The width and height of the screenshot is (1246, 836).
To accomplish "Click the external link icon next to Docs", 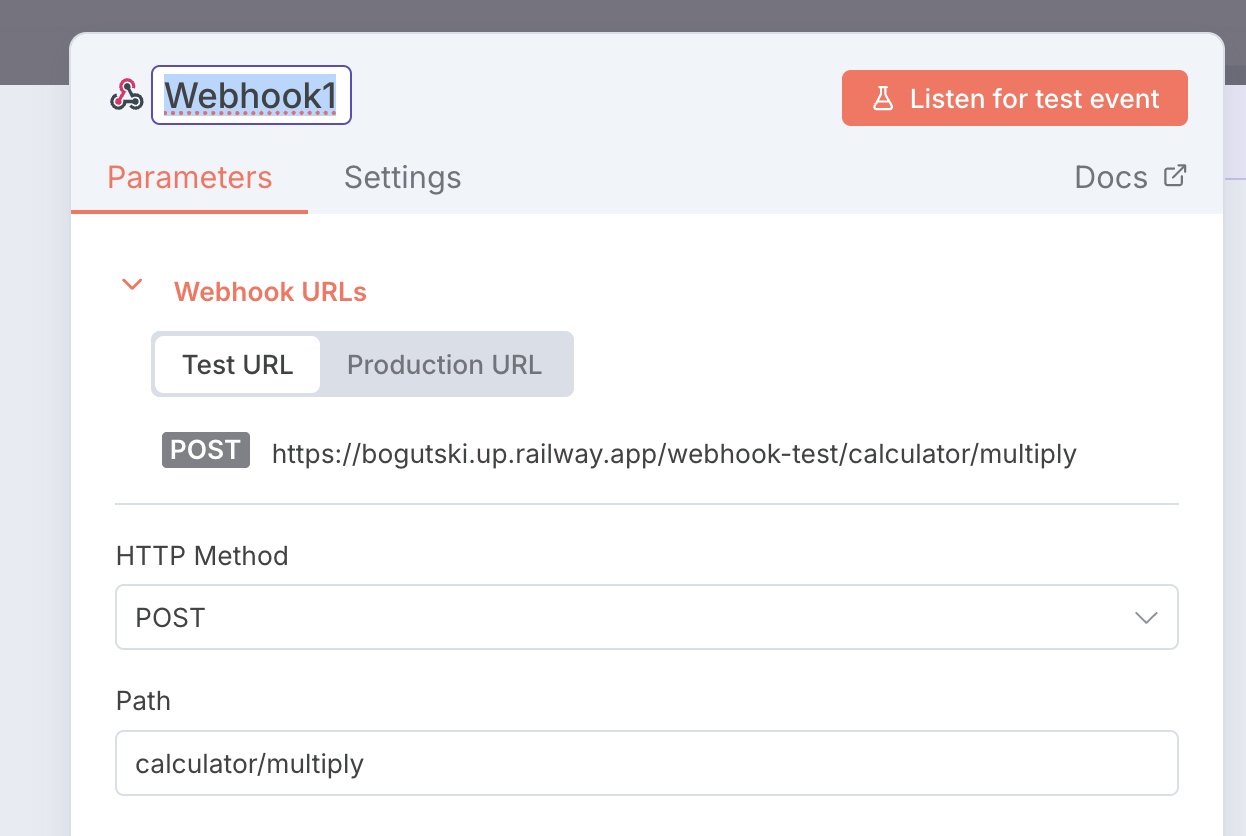I will pyautogui.click(x=1175, y=176).
